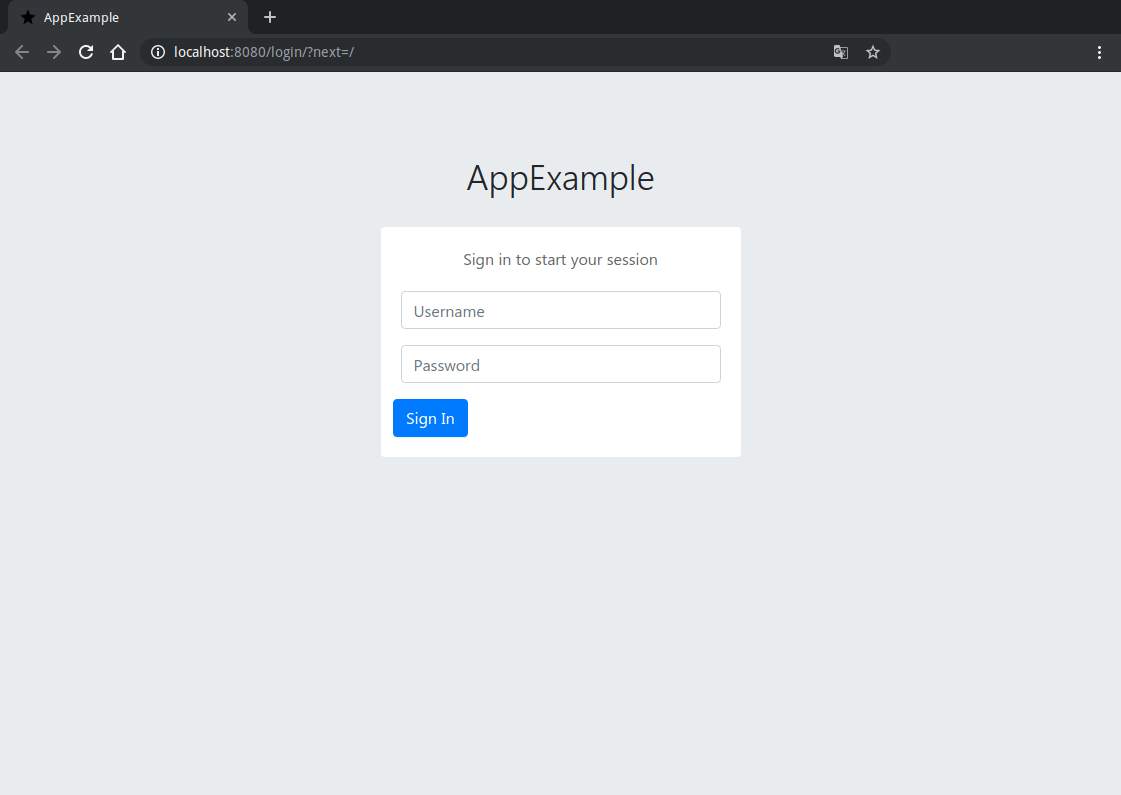Close the AppExample tab
This screenshot has height=795, width=1121.
[232, 17]
